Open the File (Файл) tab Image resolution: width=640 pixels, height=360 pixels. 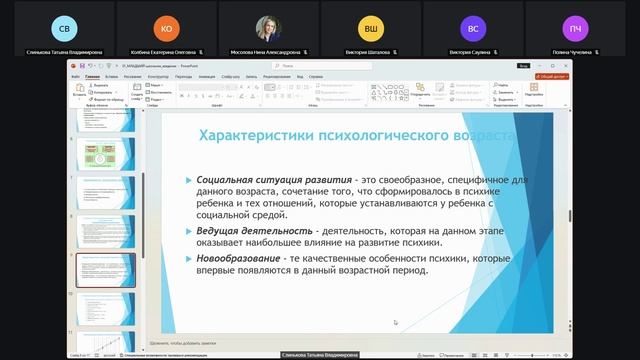(x=76, y=77)
